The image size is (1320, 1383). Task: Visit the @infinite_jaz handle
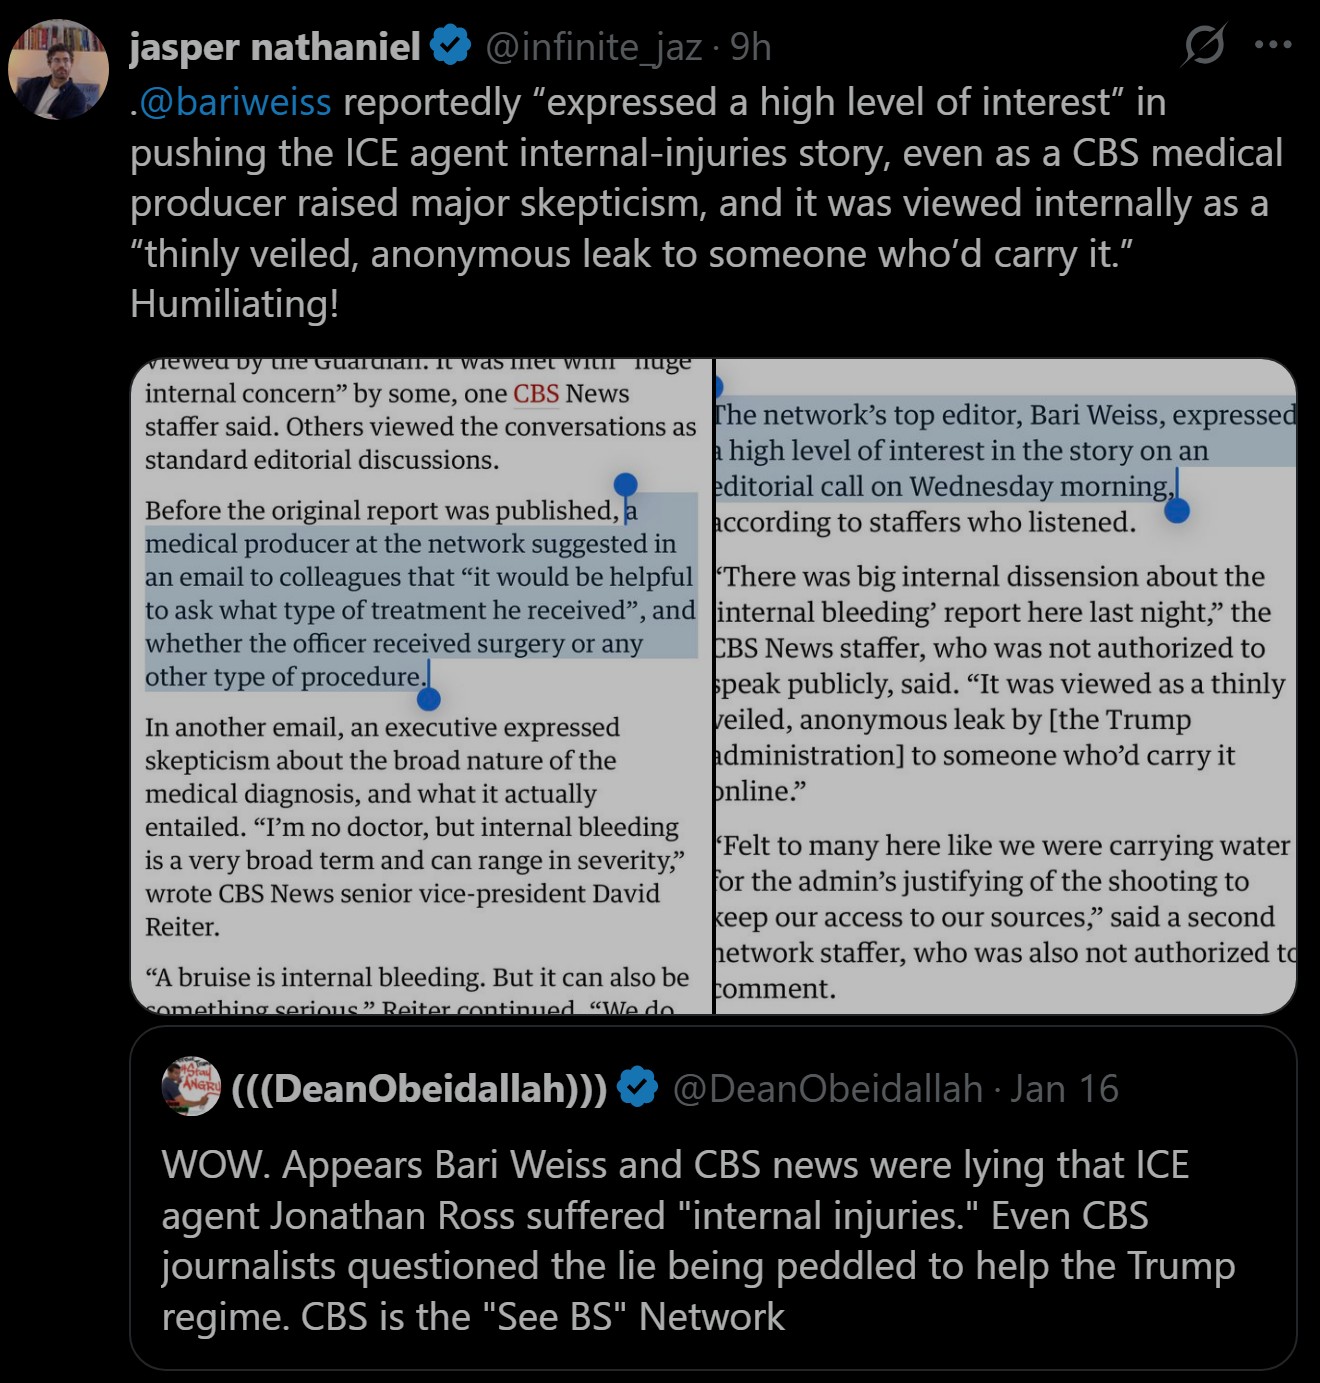coord(593,47)
